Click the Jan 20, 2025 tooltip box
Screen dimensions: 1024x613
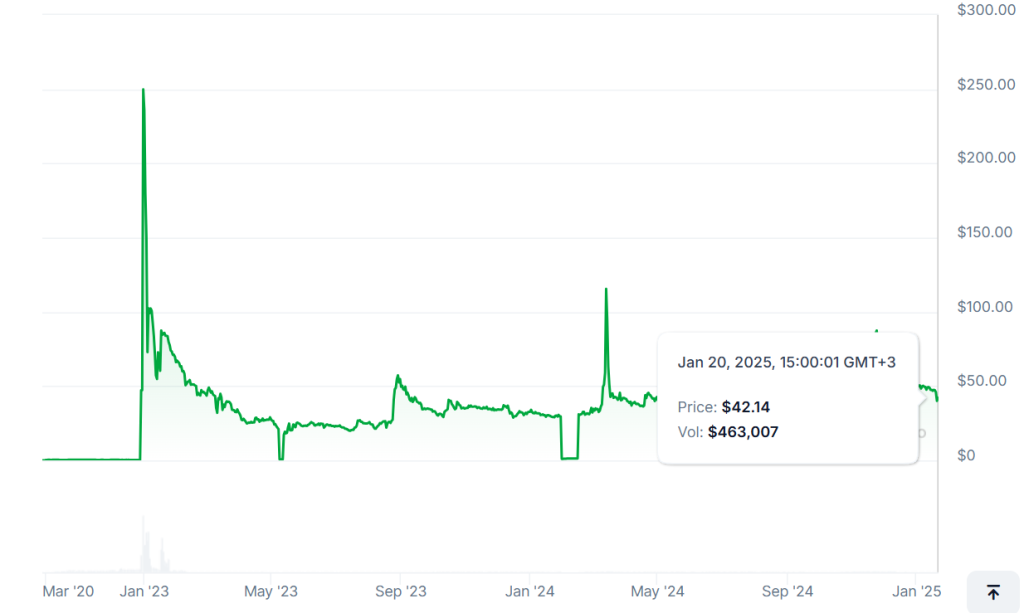[x=787, y=397]
